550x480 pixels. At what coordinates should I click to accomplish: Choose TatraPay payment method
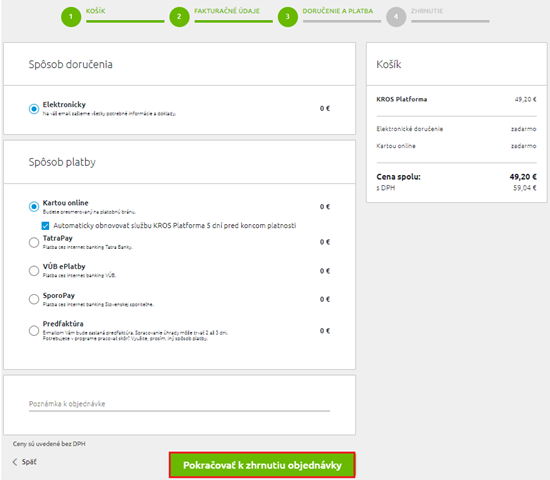34,242
